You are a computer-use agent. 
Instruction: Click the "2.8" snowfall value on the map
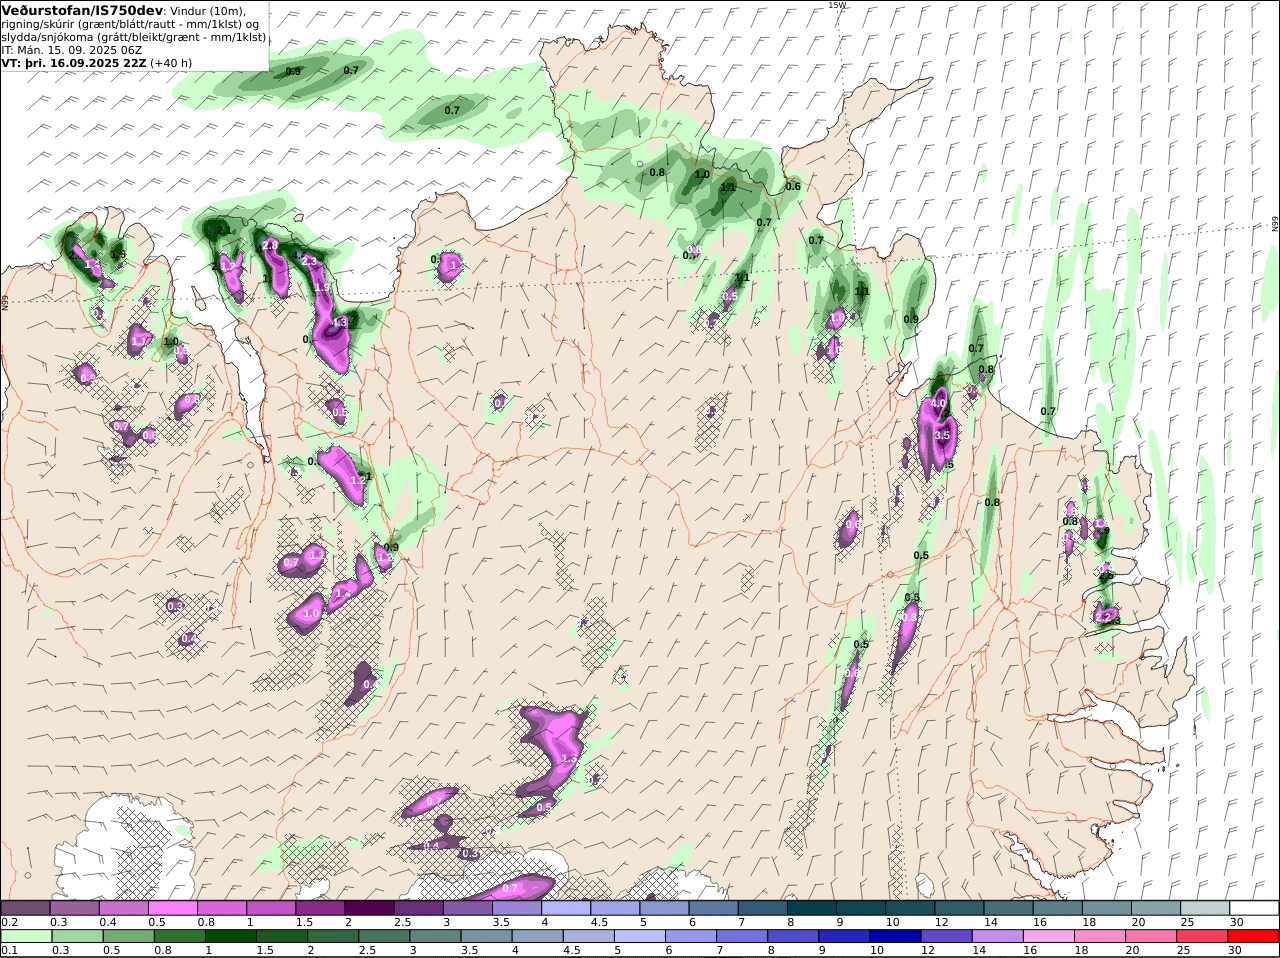[270, 245]
